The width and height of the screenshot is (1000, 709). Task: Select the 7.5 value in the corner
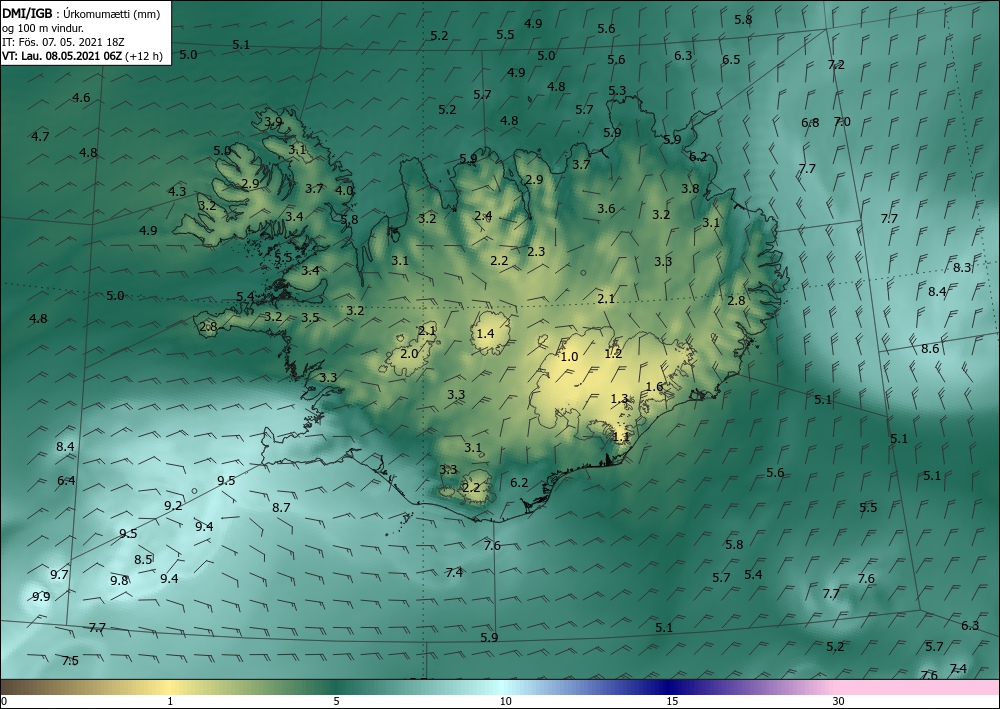[x=70, y=661]
